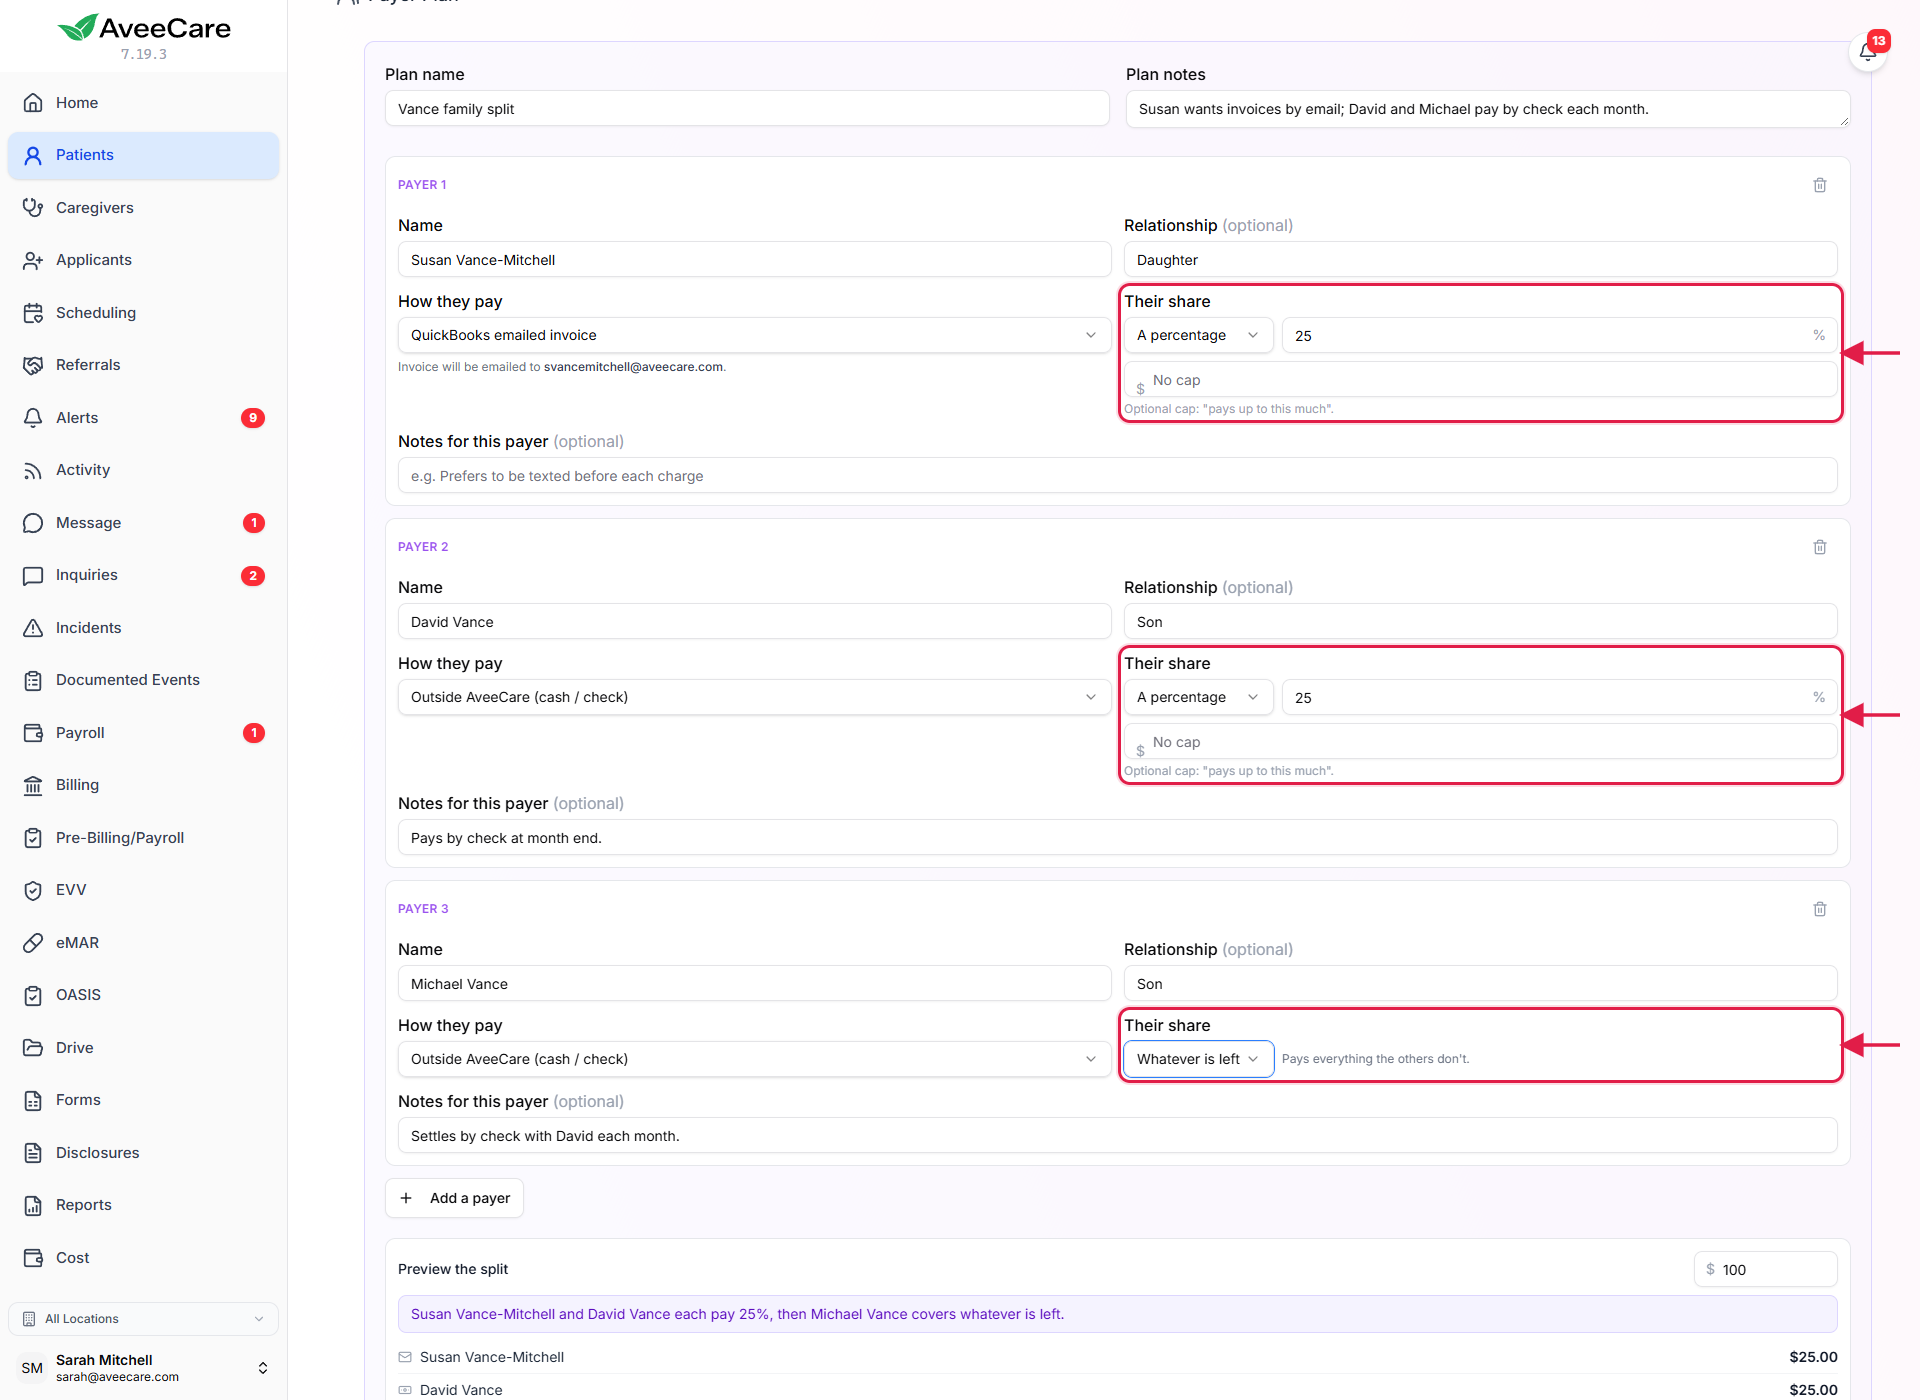Screen dimensions: 1920x1400
Task: Delete Payer 2 with trash icon
Action: pyautogui.click(x=1820, y=547)
